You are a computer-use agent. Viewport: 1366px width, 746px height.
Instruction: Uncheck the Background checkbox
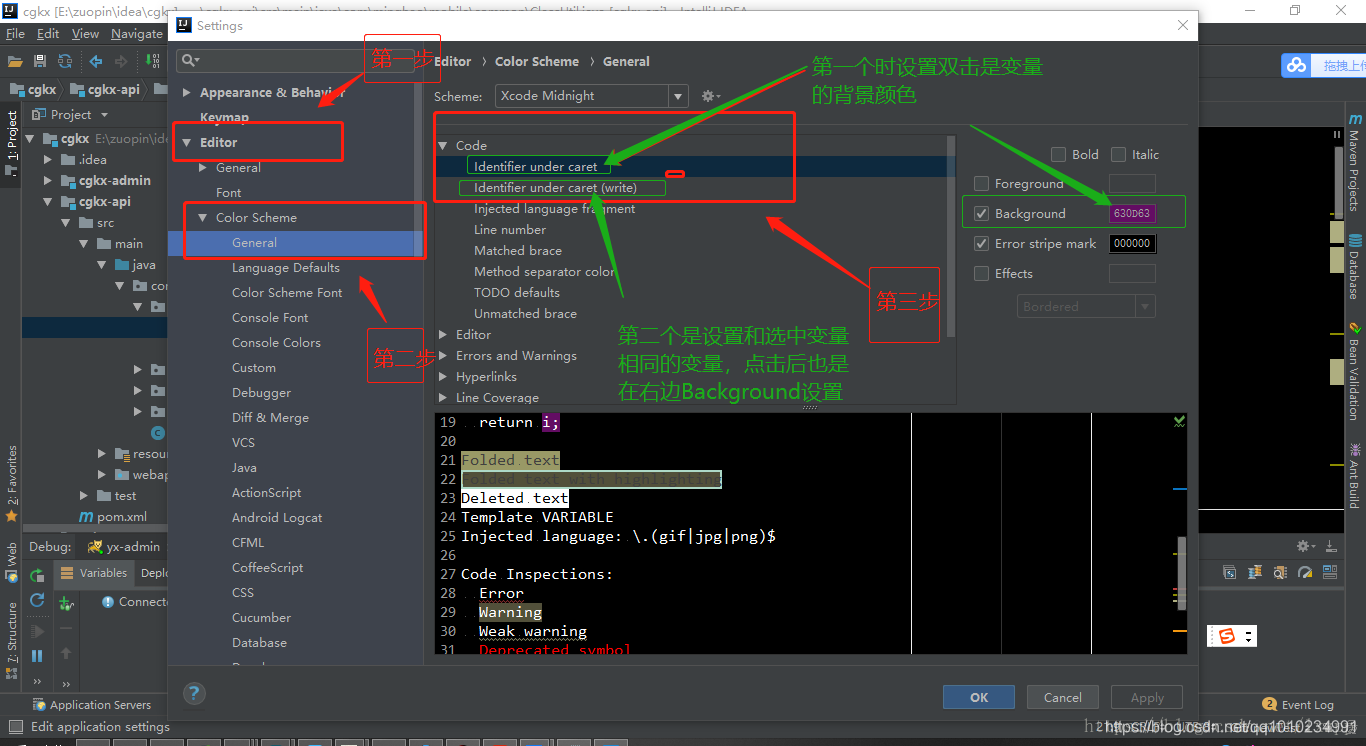pos(981,213)
